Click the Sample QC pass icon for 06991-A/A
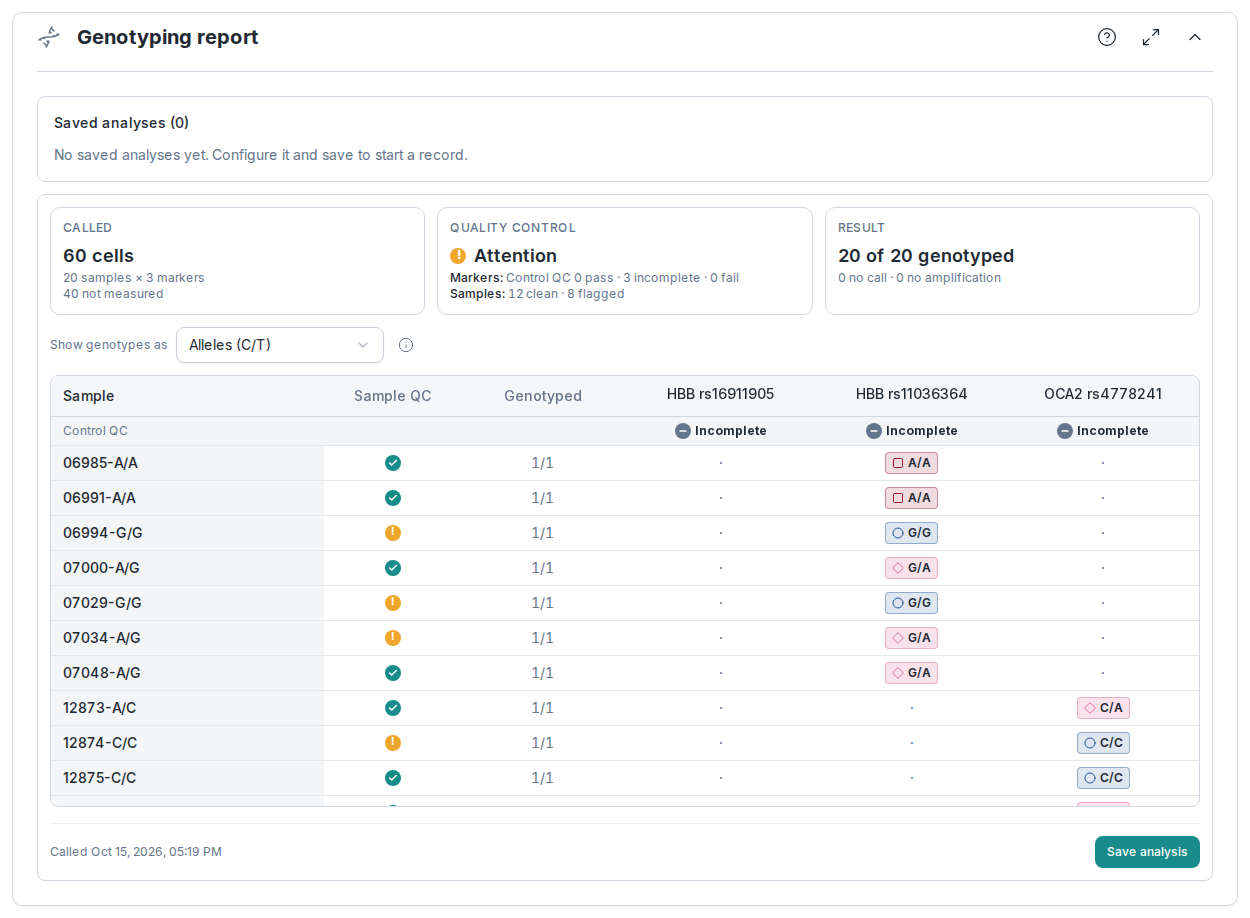This screenshot has width=1250, height=918. (393, 498)
